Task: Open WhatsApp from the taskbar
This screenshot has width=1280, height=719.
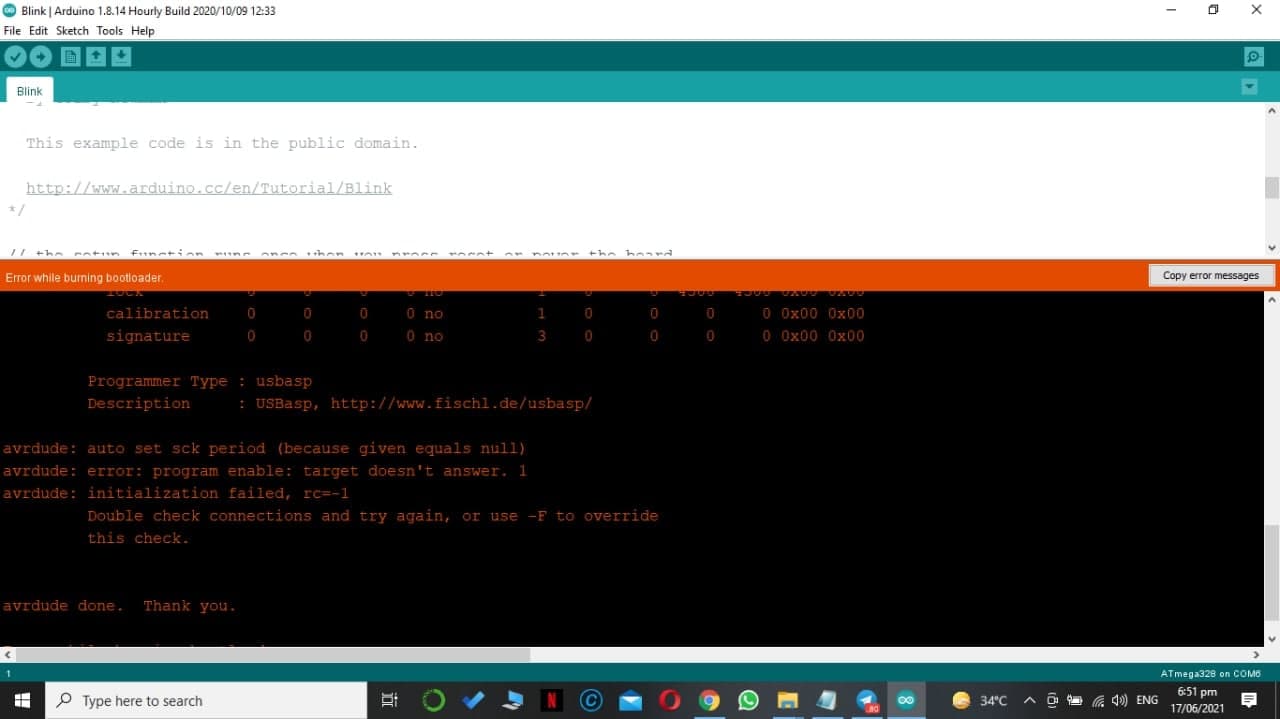Action: coord(748,700)
